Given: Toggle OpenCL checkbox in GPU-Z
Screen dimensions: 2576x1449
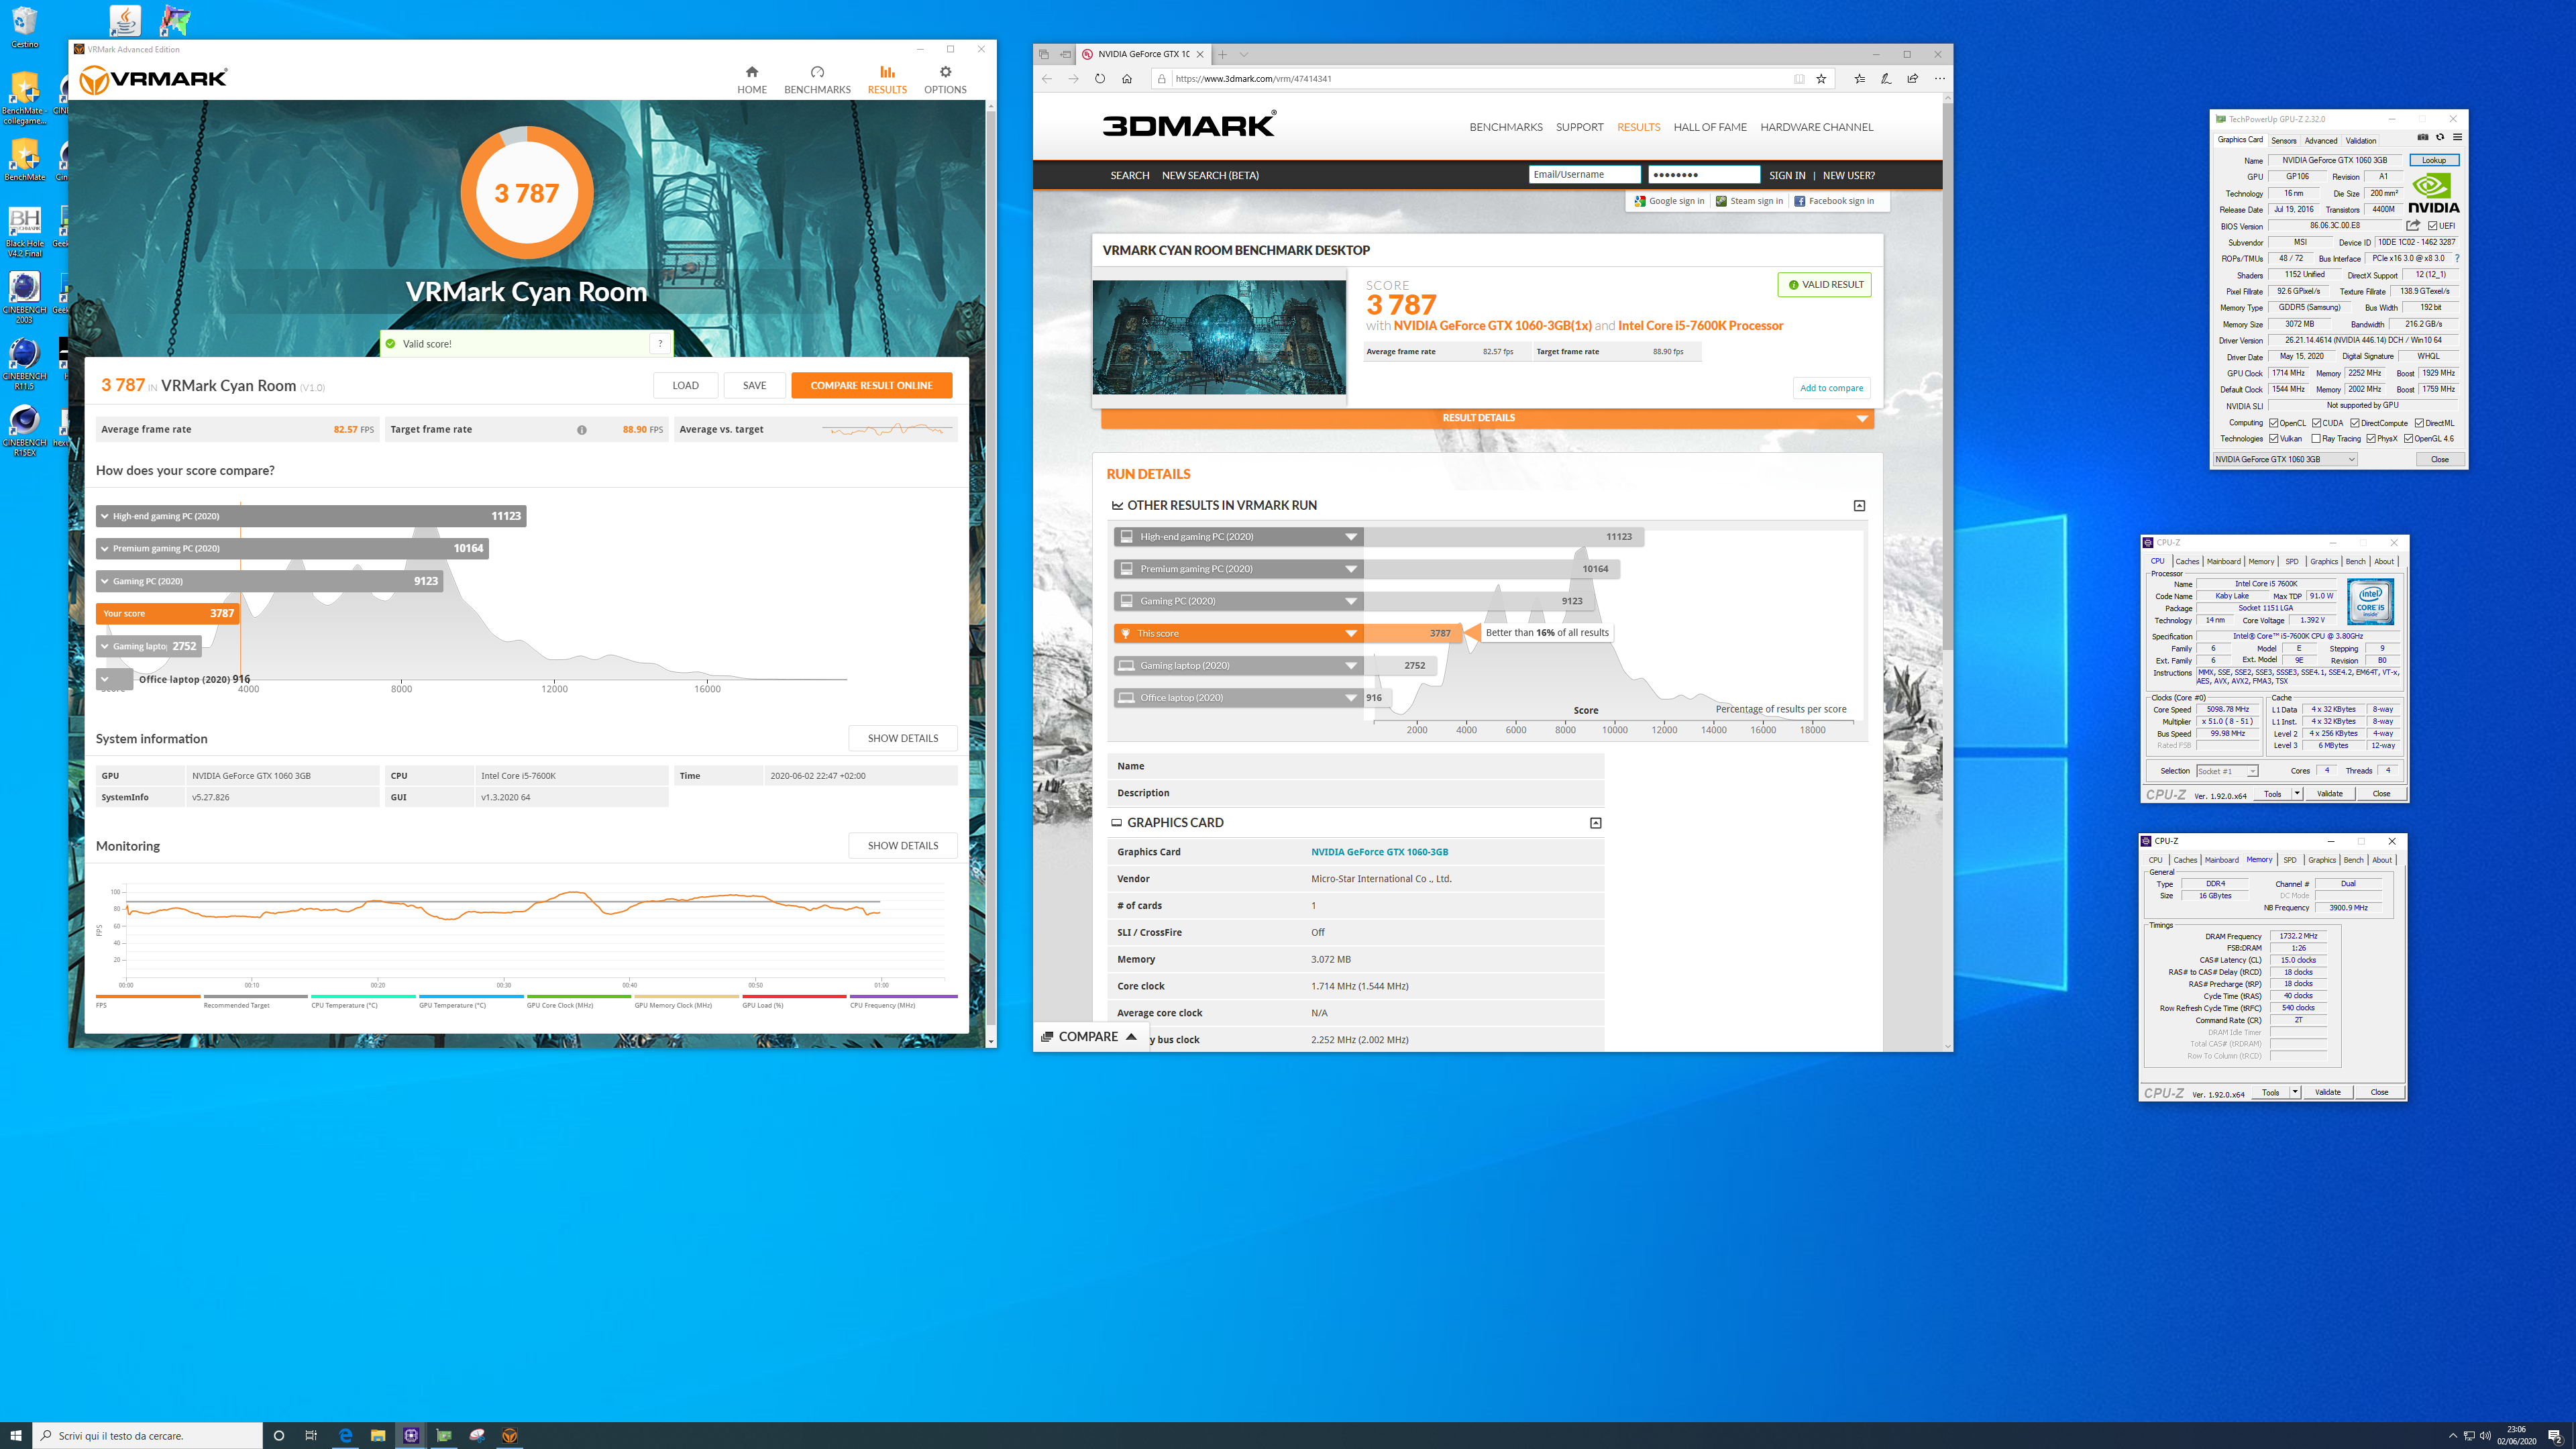Looking at the screenshot, I should pos(2274,423).
